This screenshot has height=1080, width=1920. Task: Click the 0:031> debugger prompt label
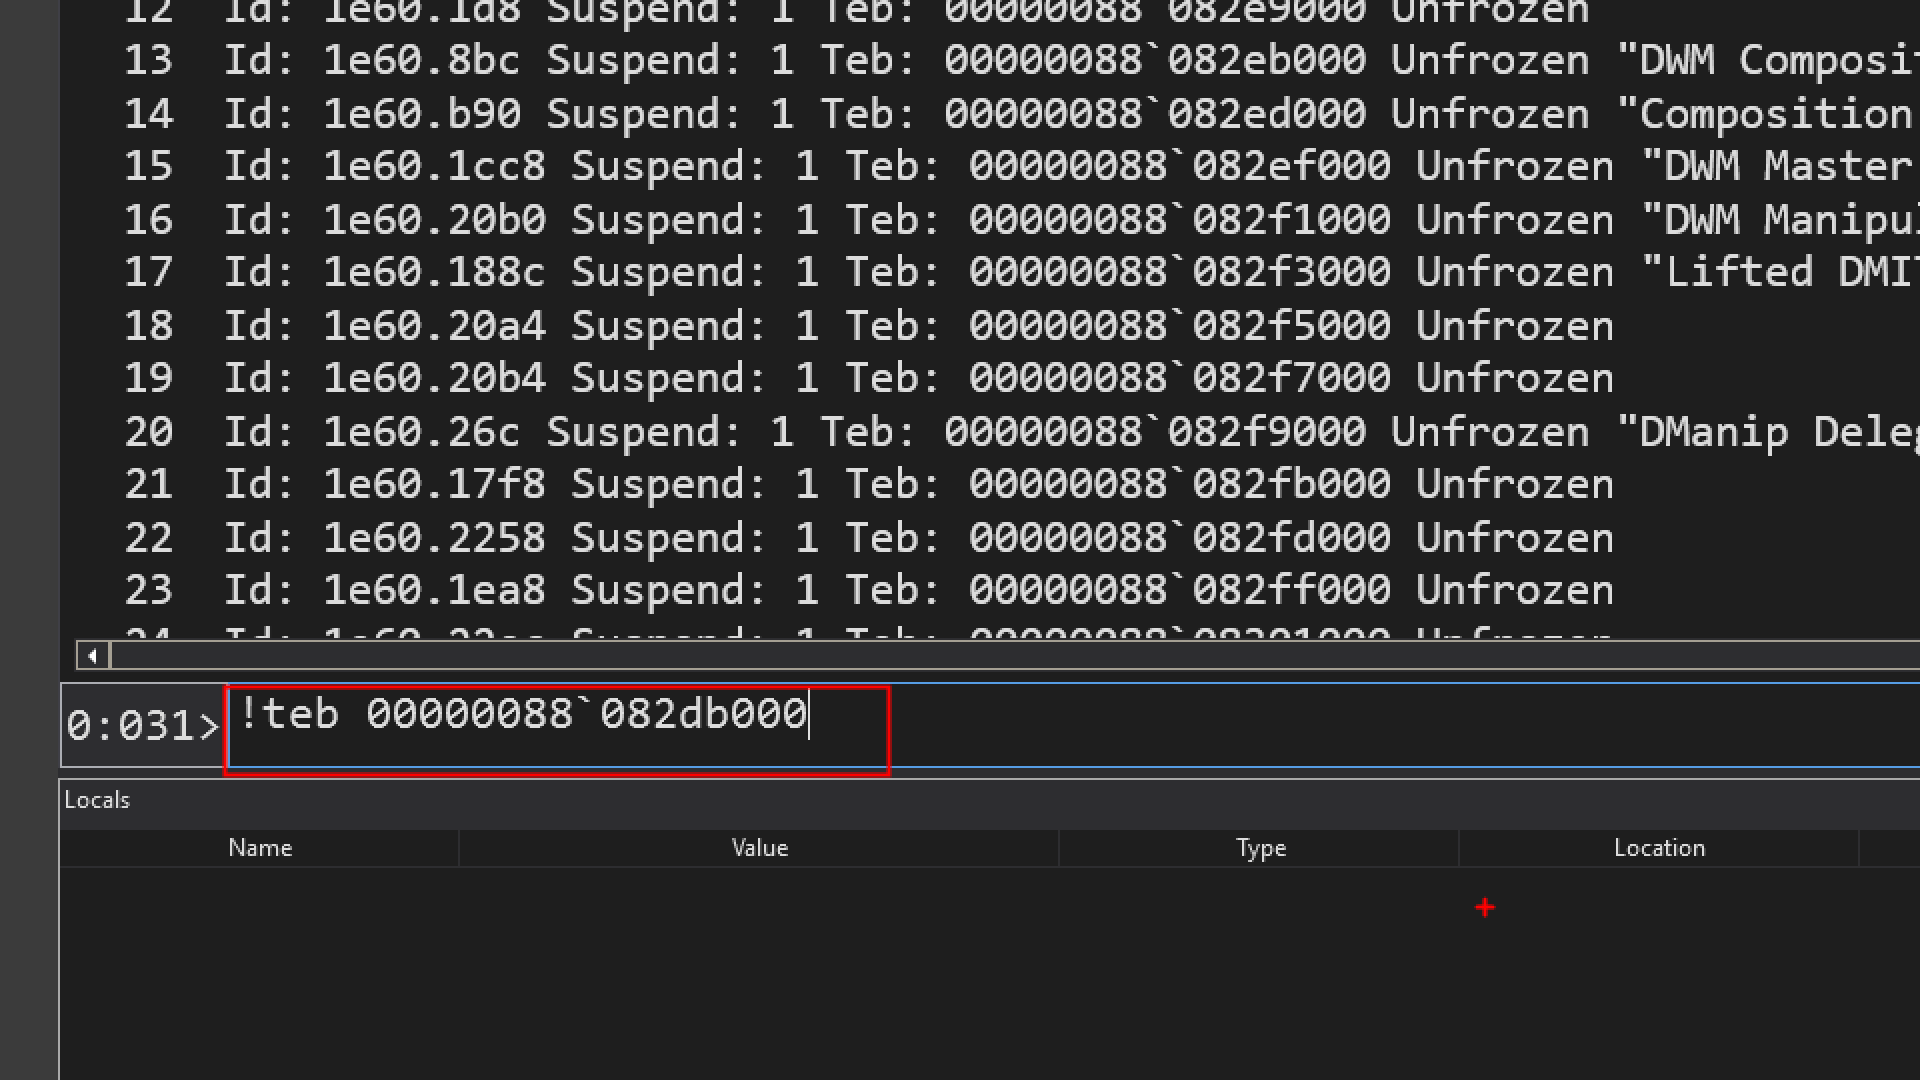tap(143, 726)
